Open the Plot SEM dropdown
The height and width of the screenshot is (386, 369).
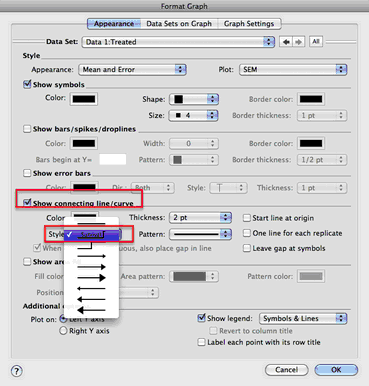point(293,69)
